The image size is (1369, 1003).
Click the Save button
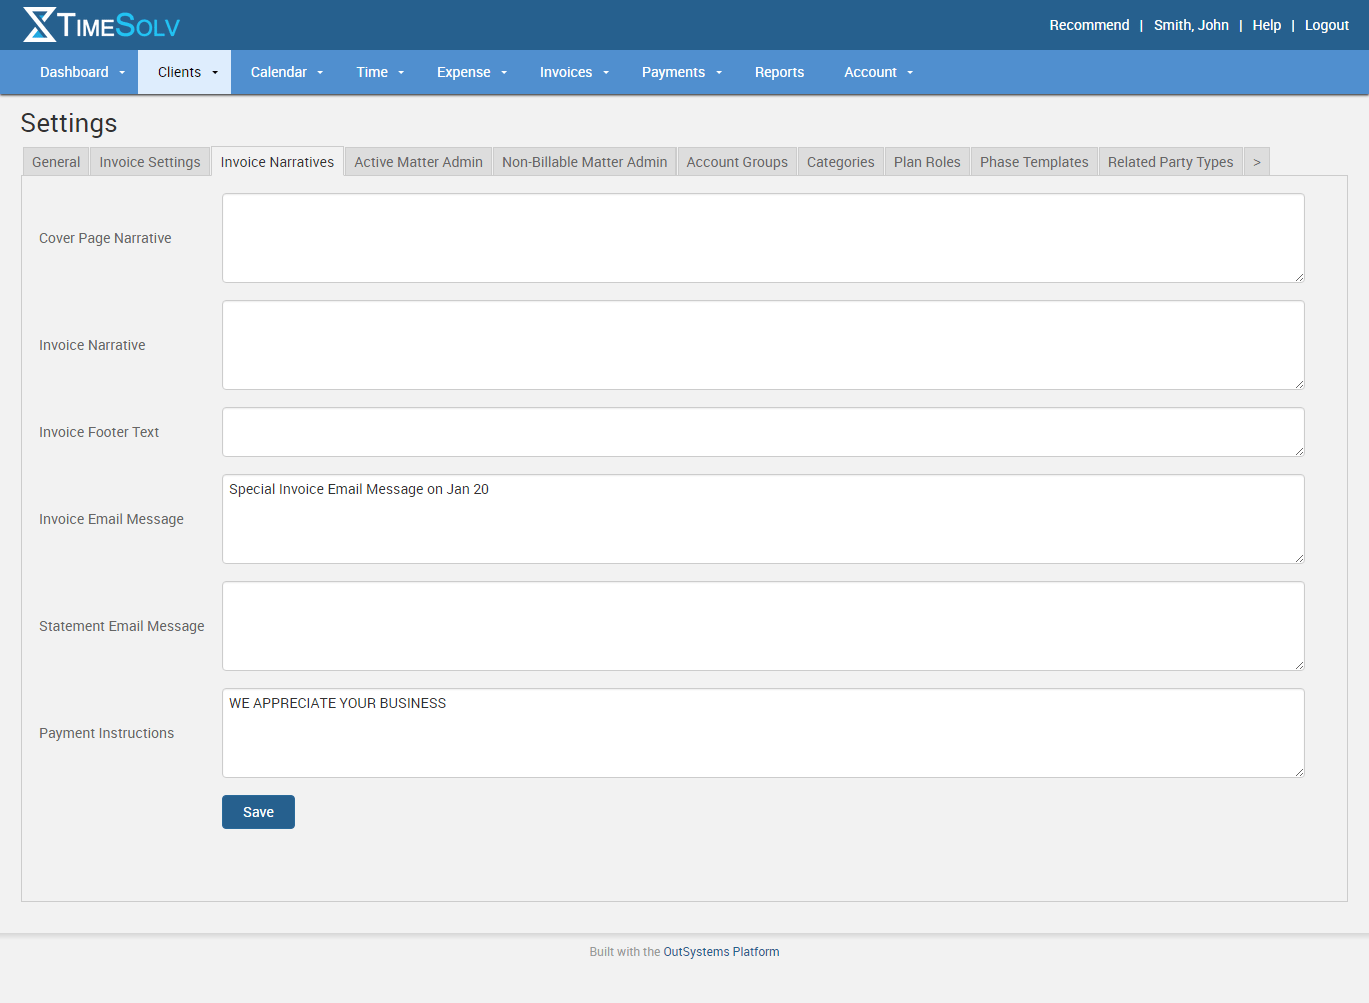(258, 811)
